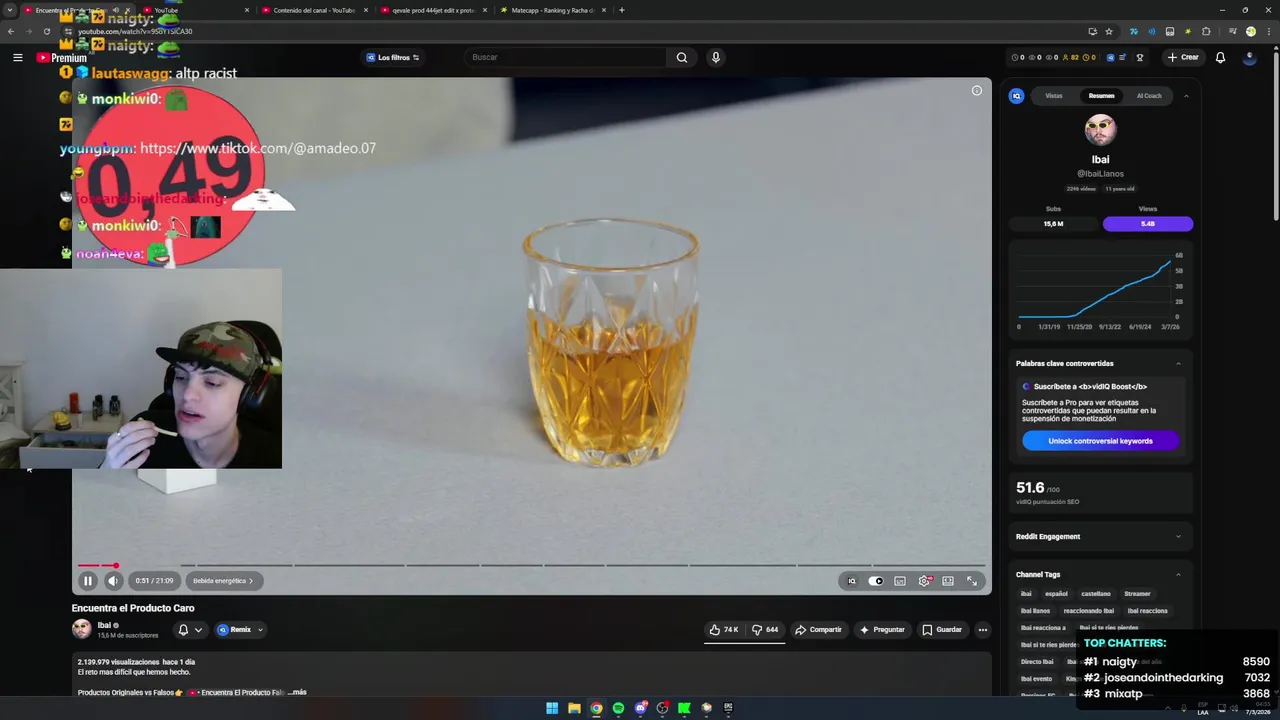The width and height of the screenshot is (1280, 720).
Task: Bookmark this page with star
Action: click(x=1109, y=31)
